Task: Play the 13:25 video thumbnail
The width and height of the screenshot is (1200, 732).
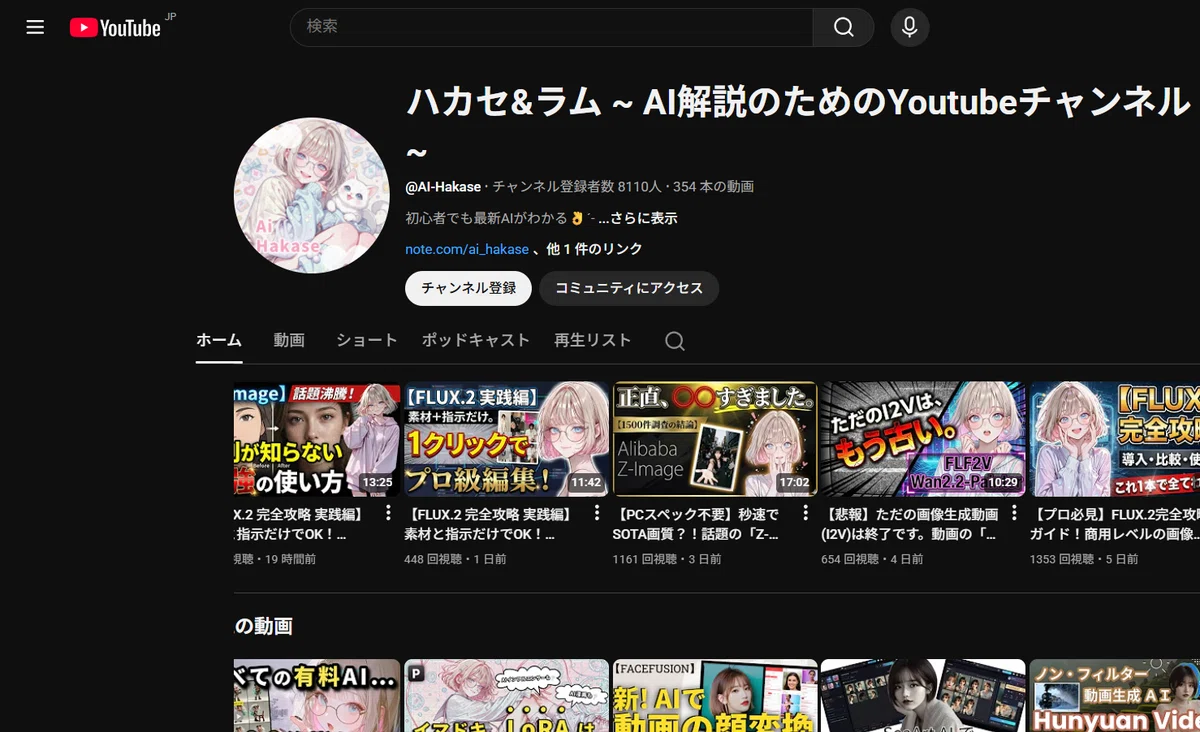Action: [x=317, y=439]
